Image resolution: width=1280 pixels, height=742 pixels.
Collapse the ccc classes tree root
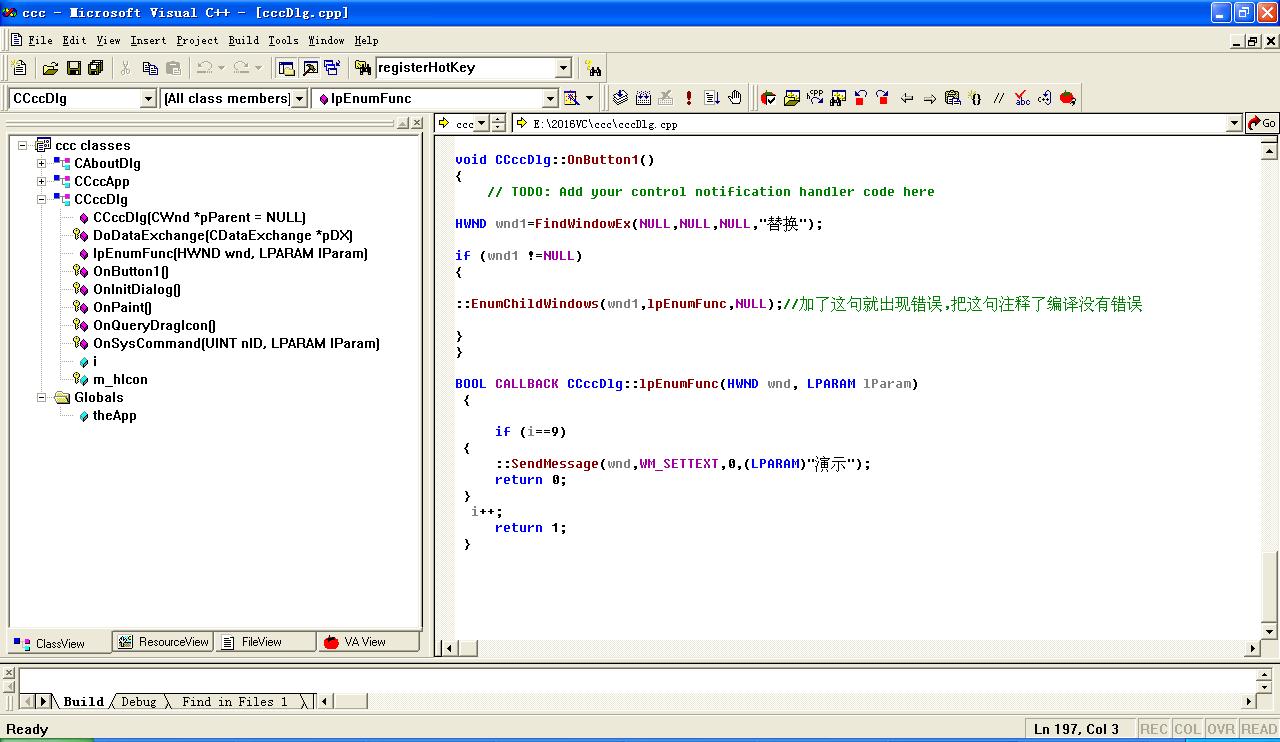pyautogui.click(x=23, y=145)
